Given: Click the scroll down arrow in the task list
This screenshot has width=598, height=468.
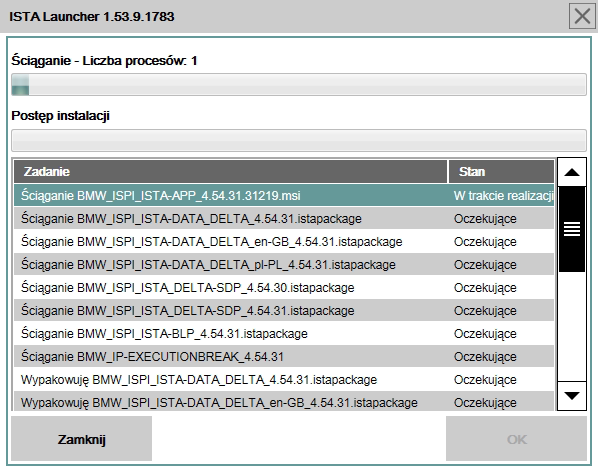Looking at the screenshot, I should point(572,396).
